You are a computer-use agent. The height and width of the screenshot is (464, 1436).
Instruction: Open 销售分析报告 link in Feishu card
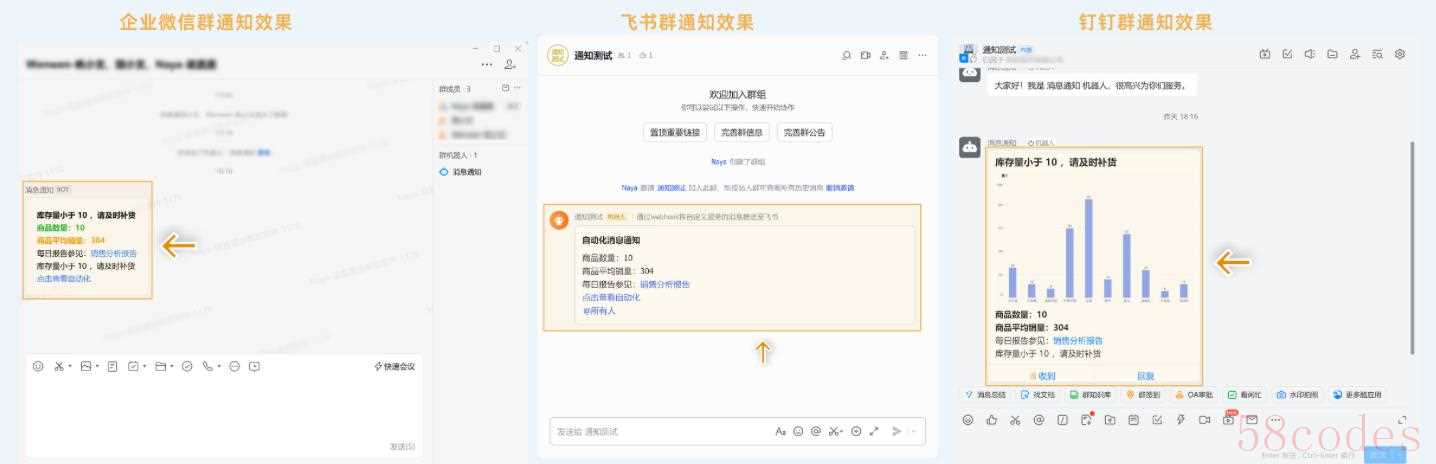click(665, 284)
